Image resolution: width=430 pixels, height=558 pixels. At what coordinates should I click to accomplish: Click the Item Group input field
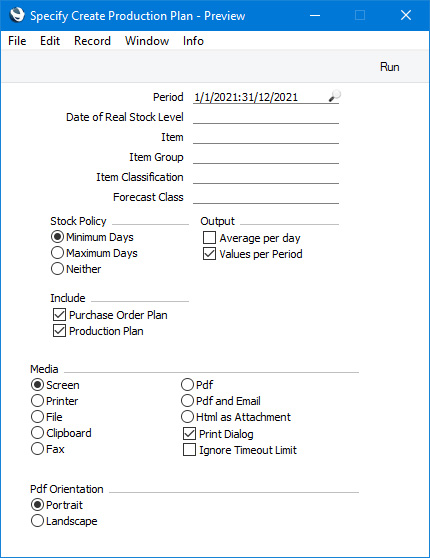point(266,157)
